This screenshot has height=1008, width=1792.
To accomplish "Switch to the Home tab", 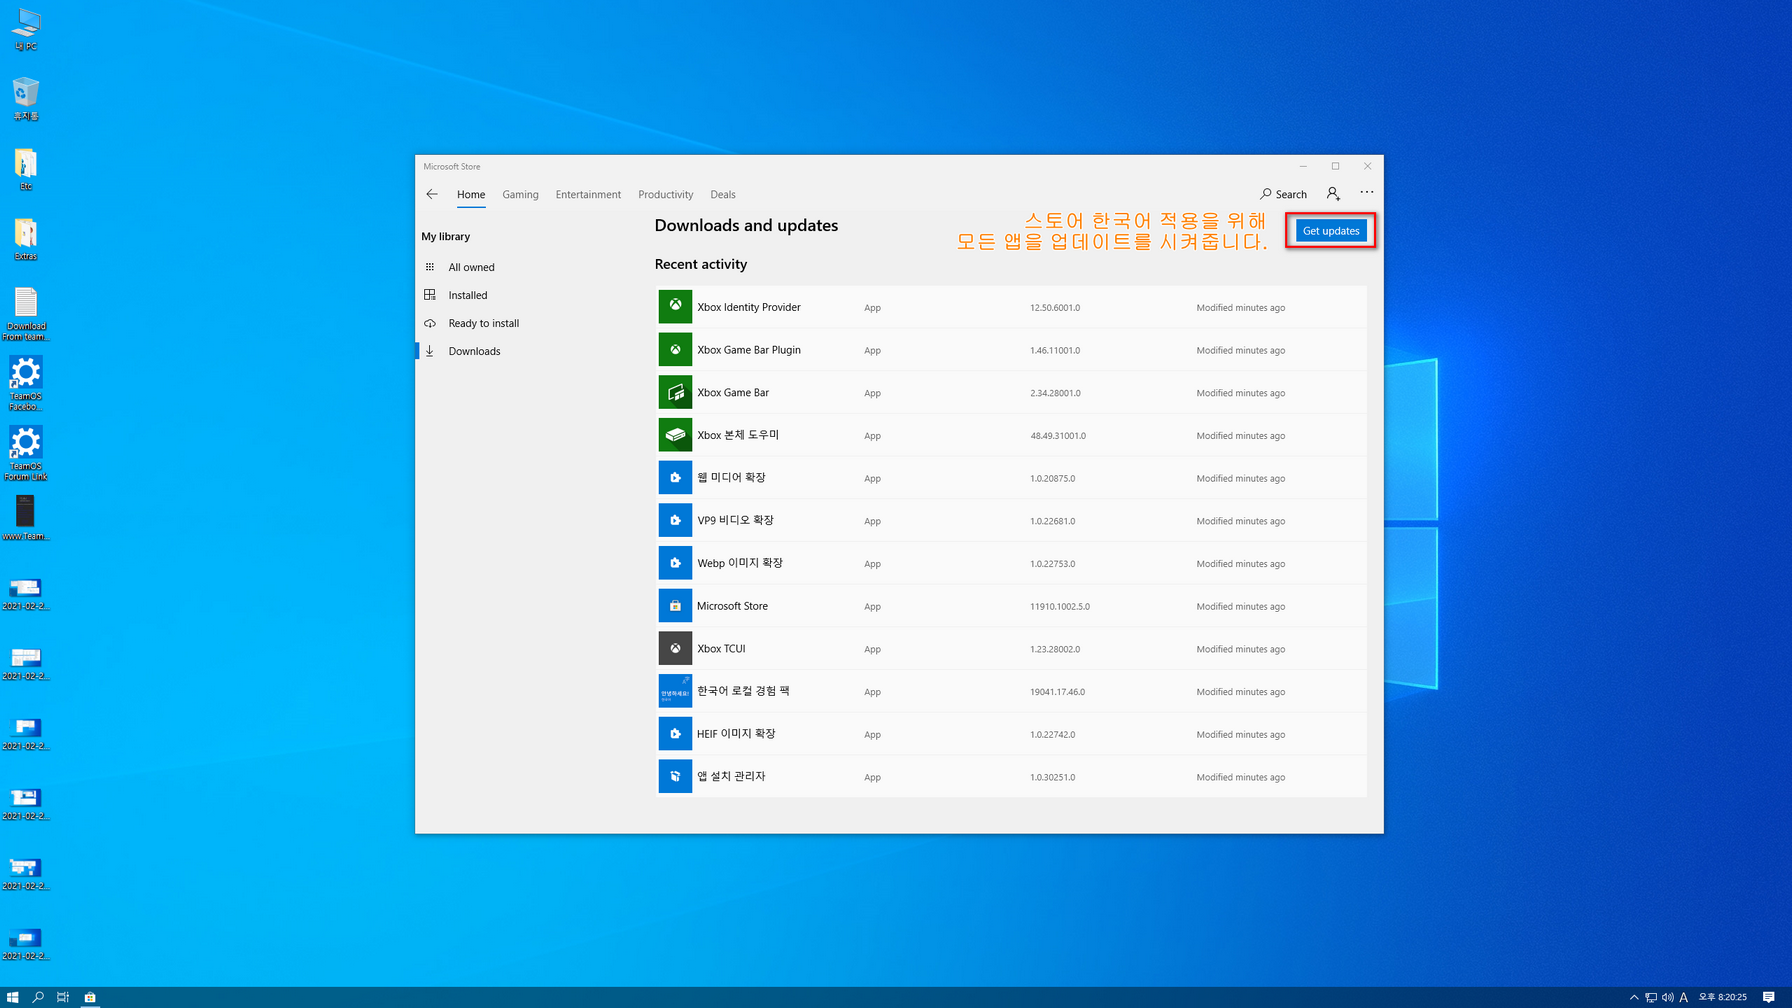I will pos(471,194).
